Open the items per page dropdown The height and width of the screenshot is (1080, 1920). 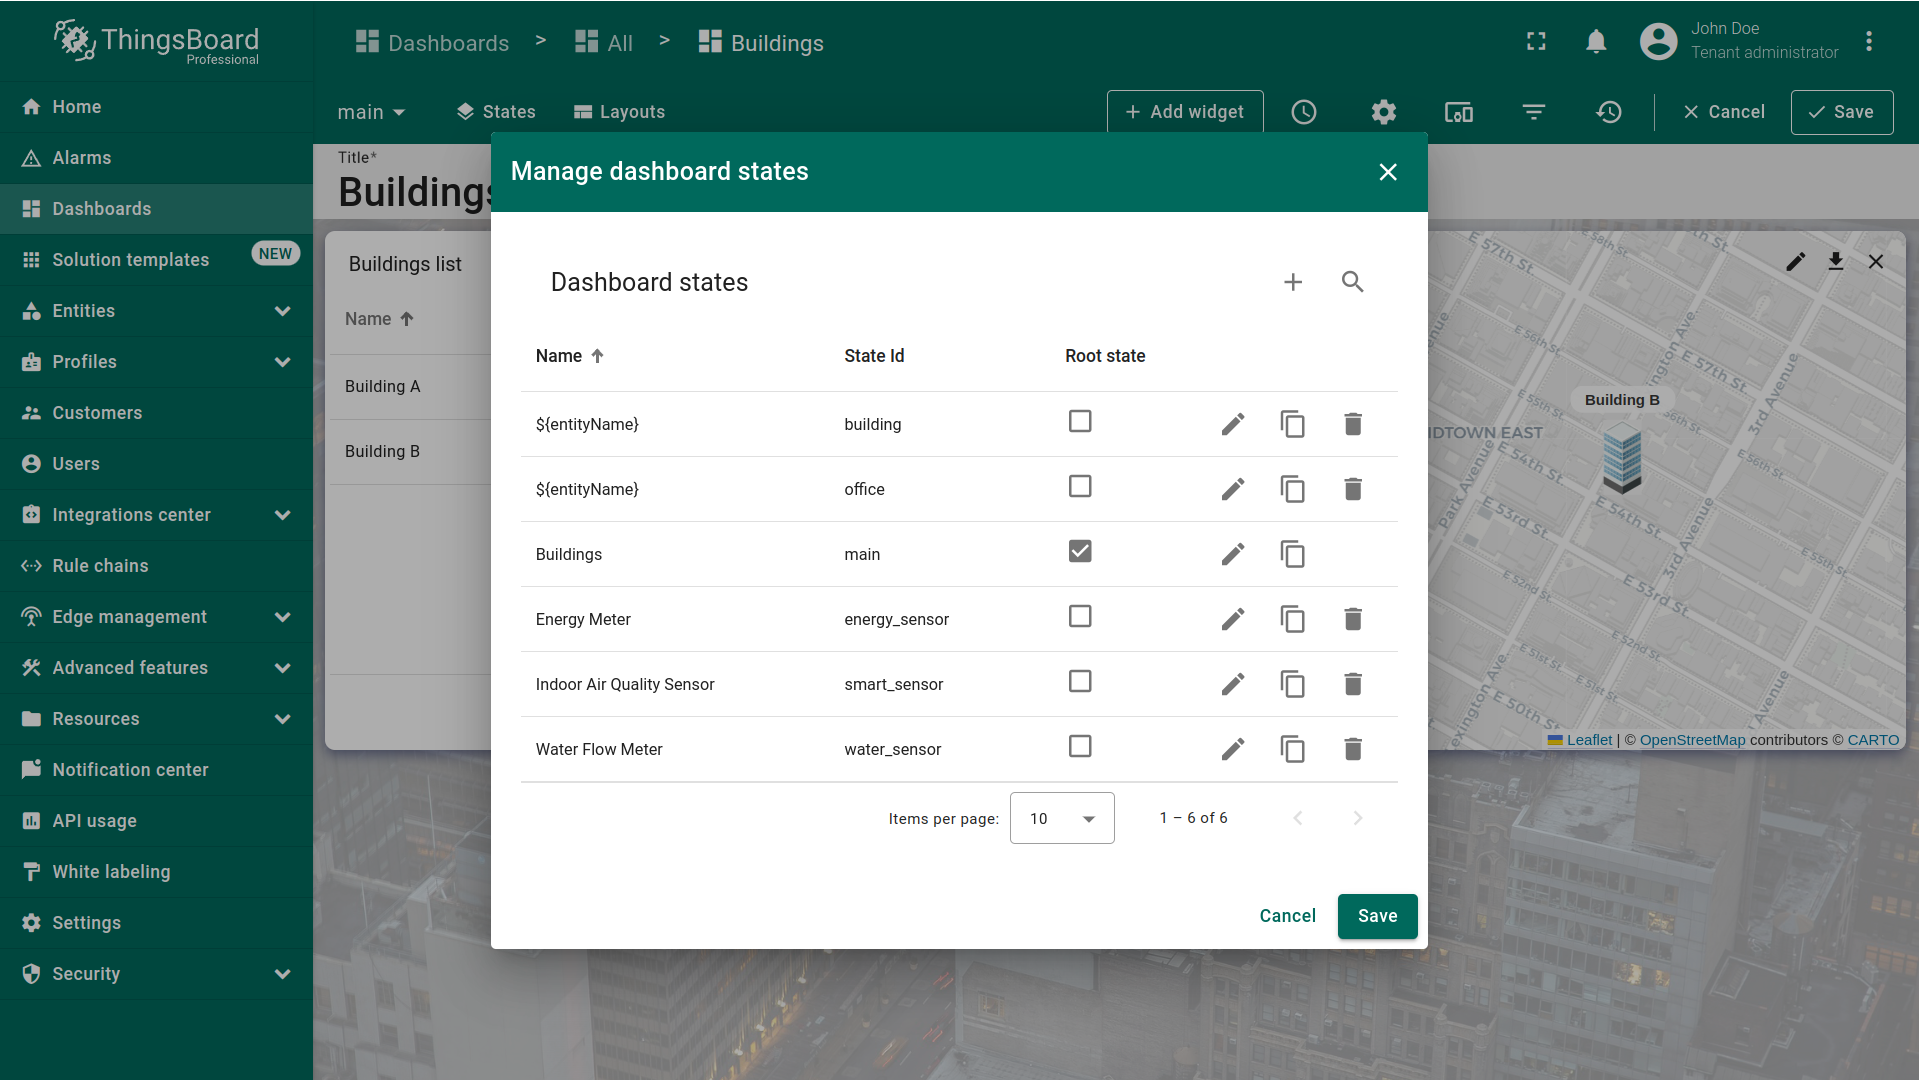[x=1062, y=818]
